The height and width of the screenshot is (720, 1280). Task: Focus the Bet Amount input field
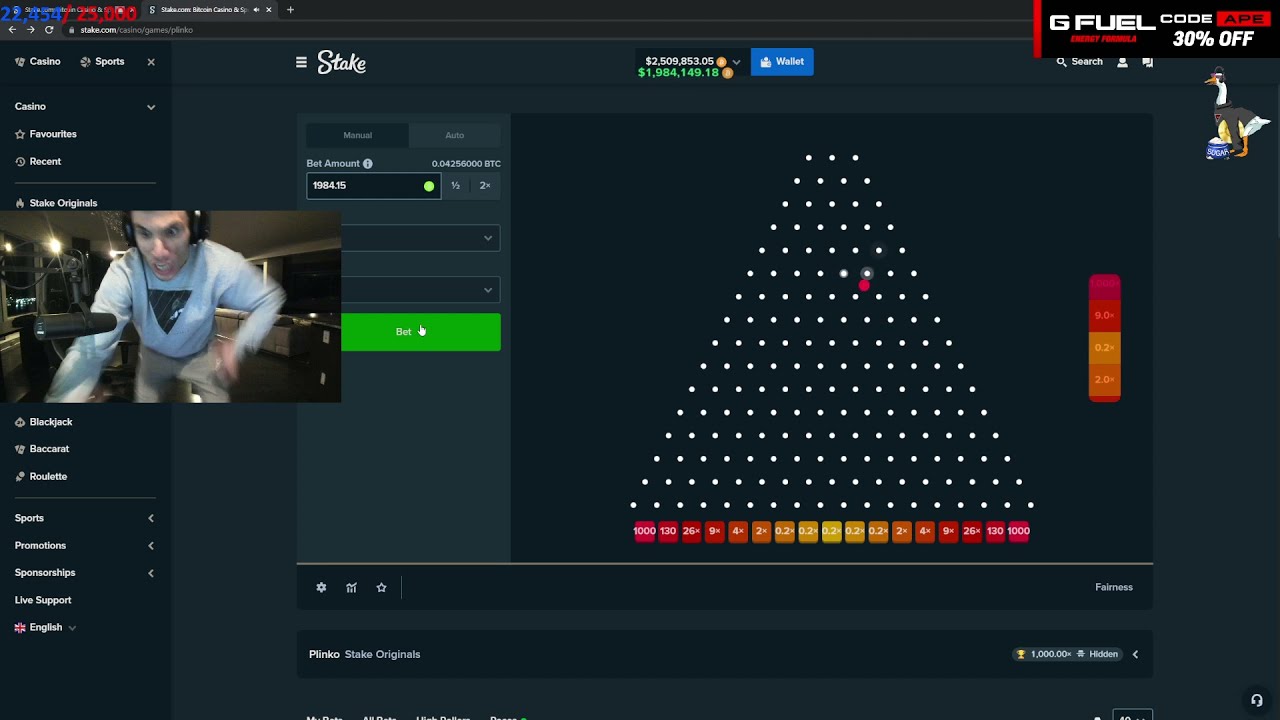(x=372, y=186)
